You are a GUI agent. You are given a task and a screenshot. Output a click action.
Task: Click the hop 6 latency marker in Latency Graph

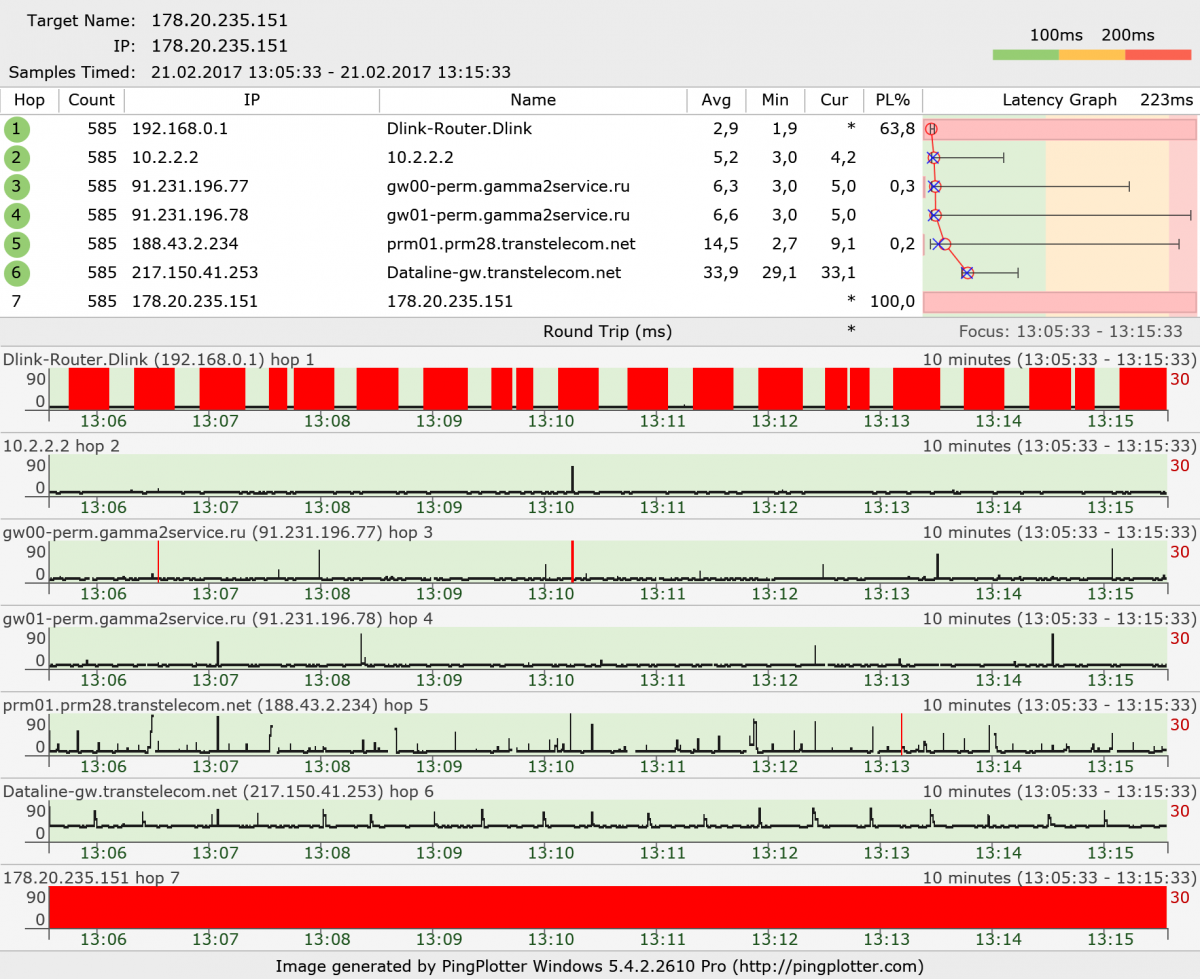pyautogui.click(x=967, y=273)
